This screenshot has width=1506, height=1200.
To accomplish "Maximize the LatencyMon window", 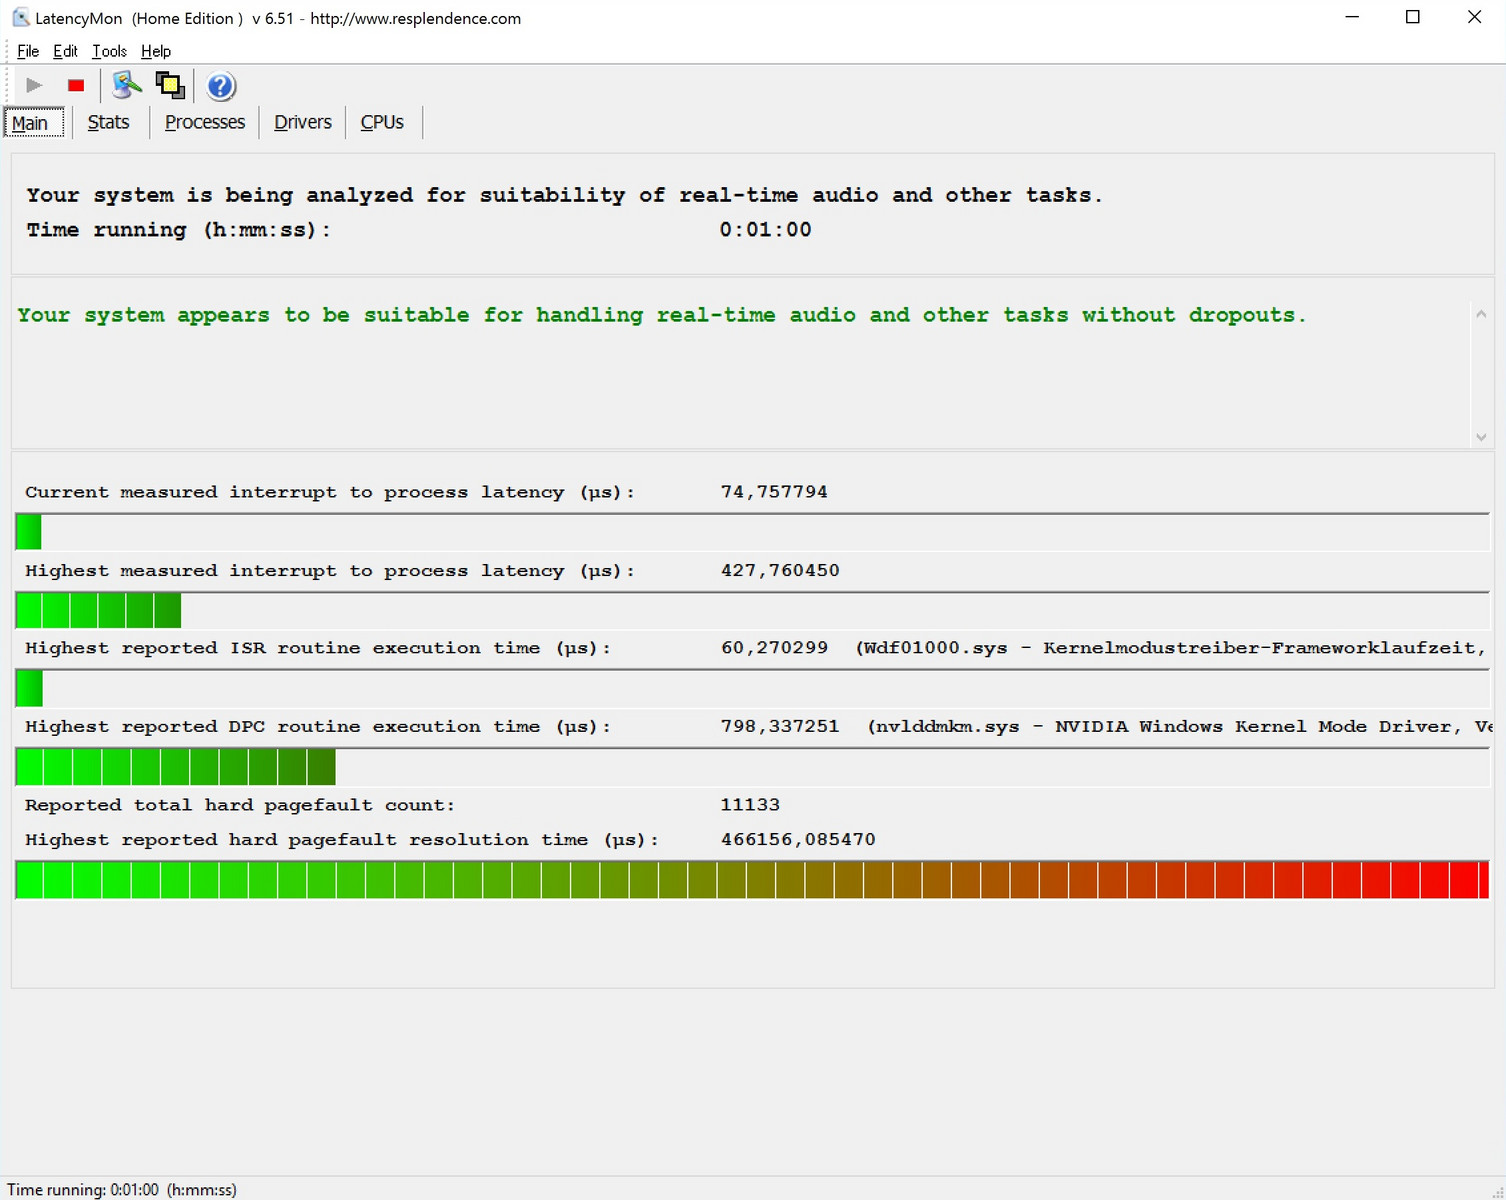I will (1413, 17).
